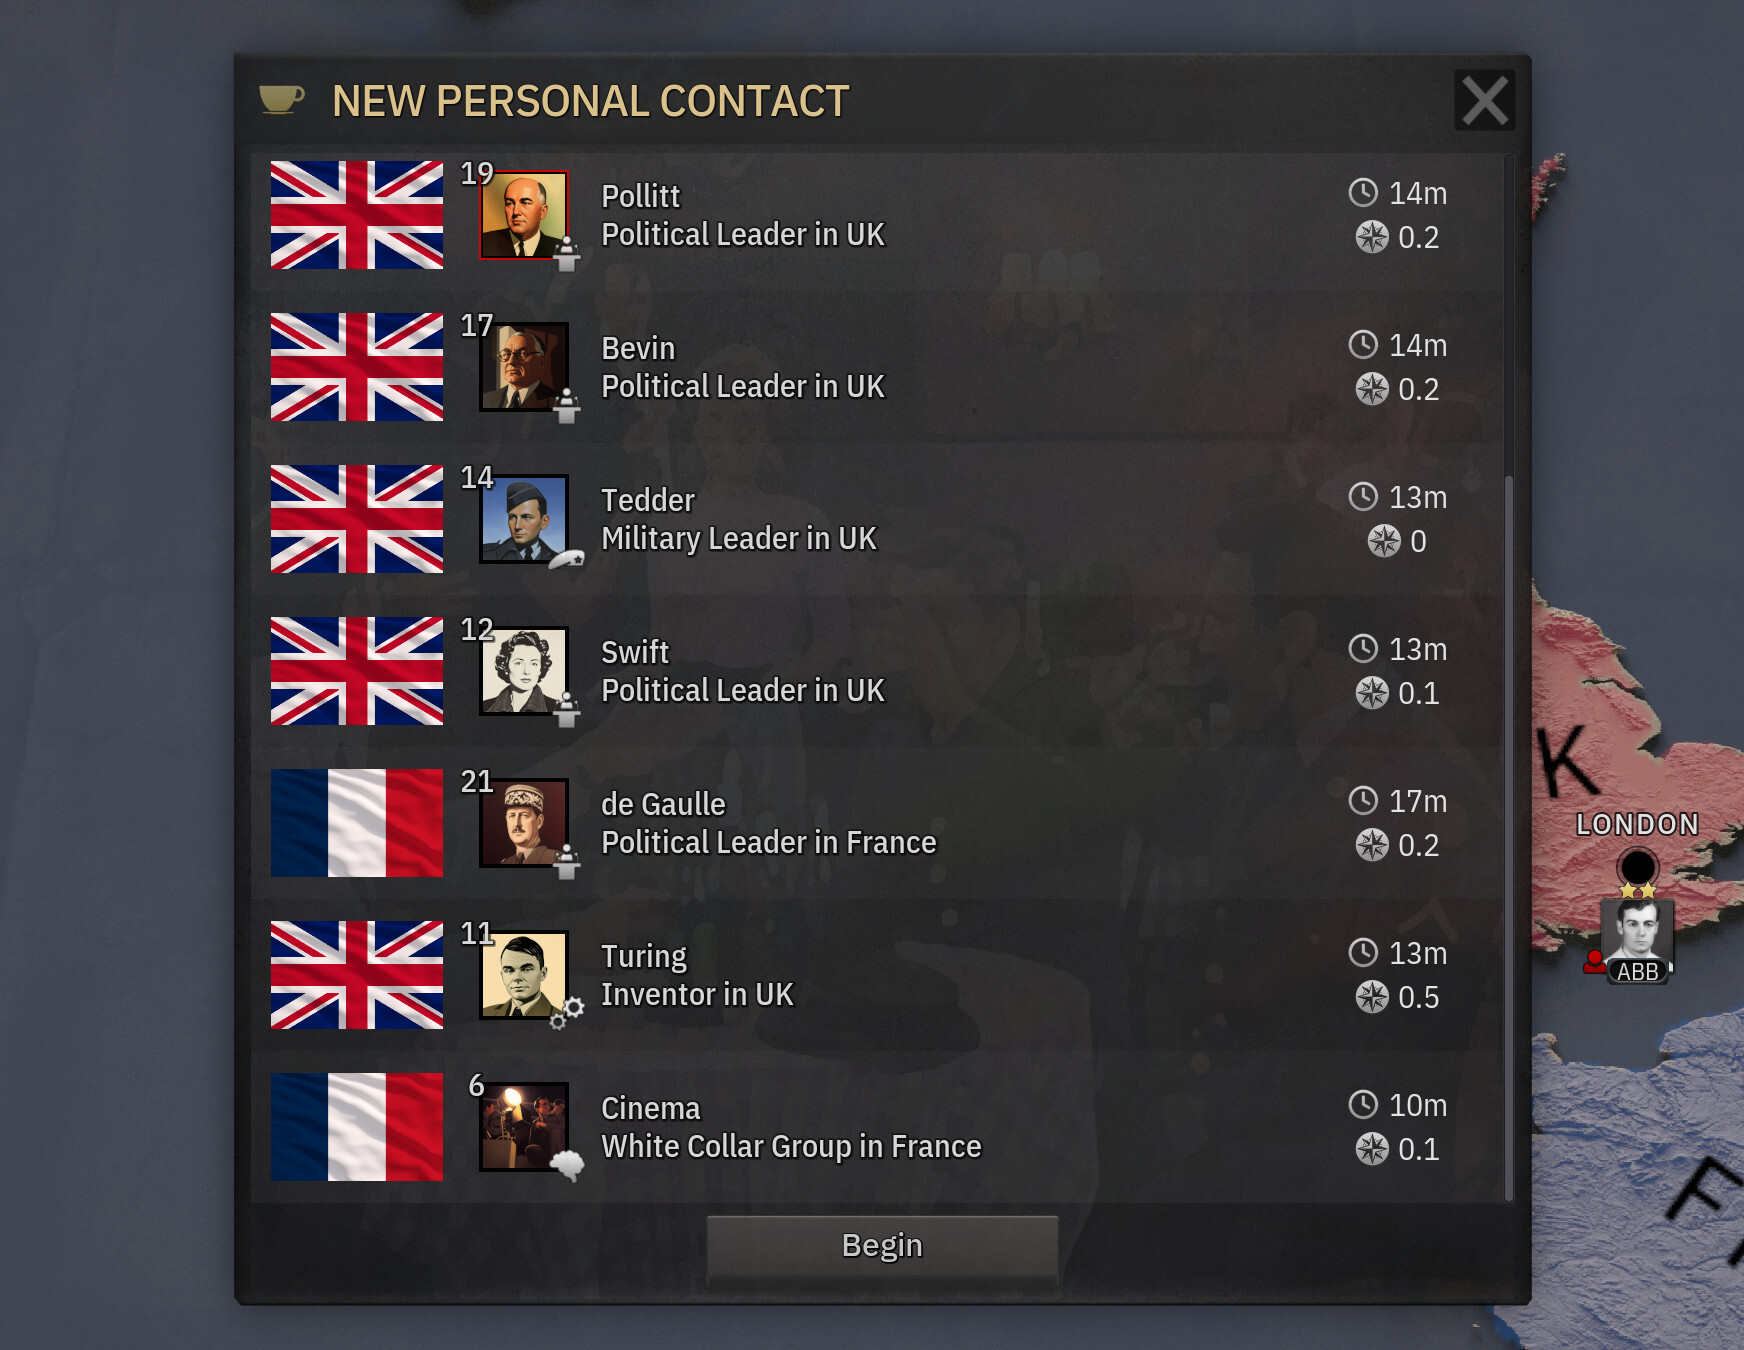Select the Cinema group picture
1744x1350 pixels.
(x=524, y=1127)
